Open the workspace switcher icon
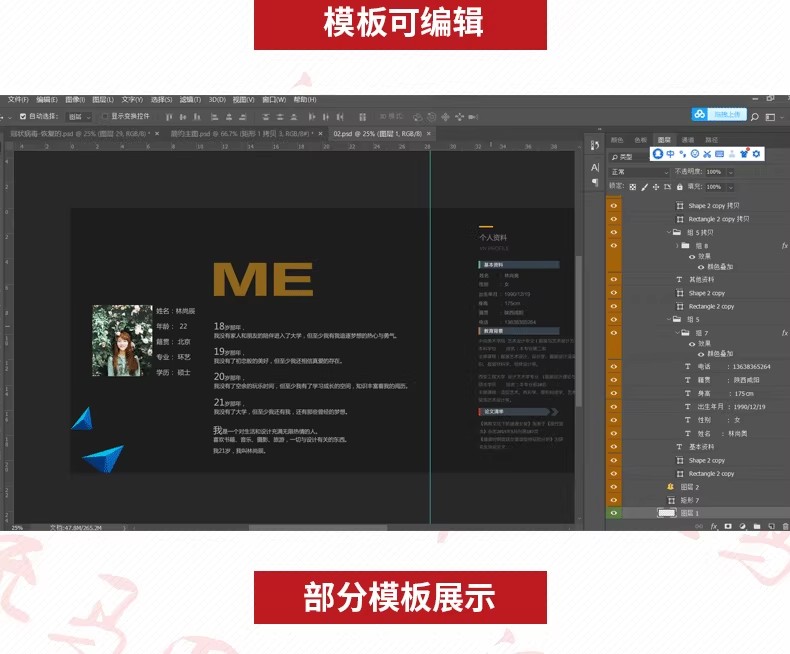Screen dimensions: 790x654 [770, 117]
